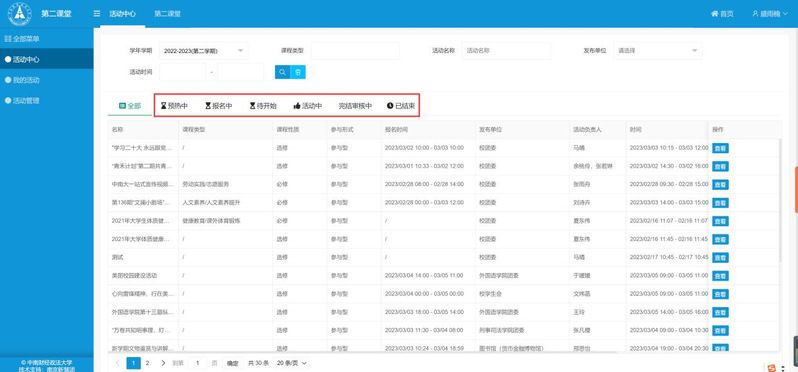Click 查看 button for the first activity row
This screenshot has width=798, height=372.
point(720,148)
